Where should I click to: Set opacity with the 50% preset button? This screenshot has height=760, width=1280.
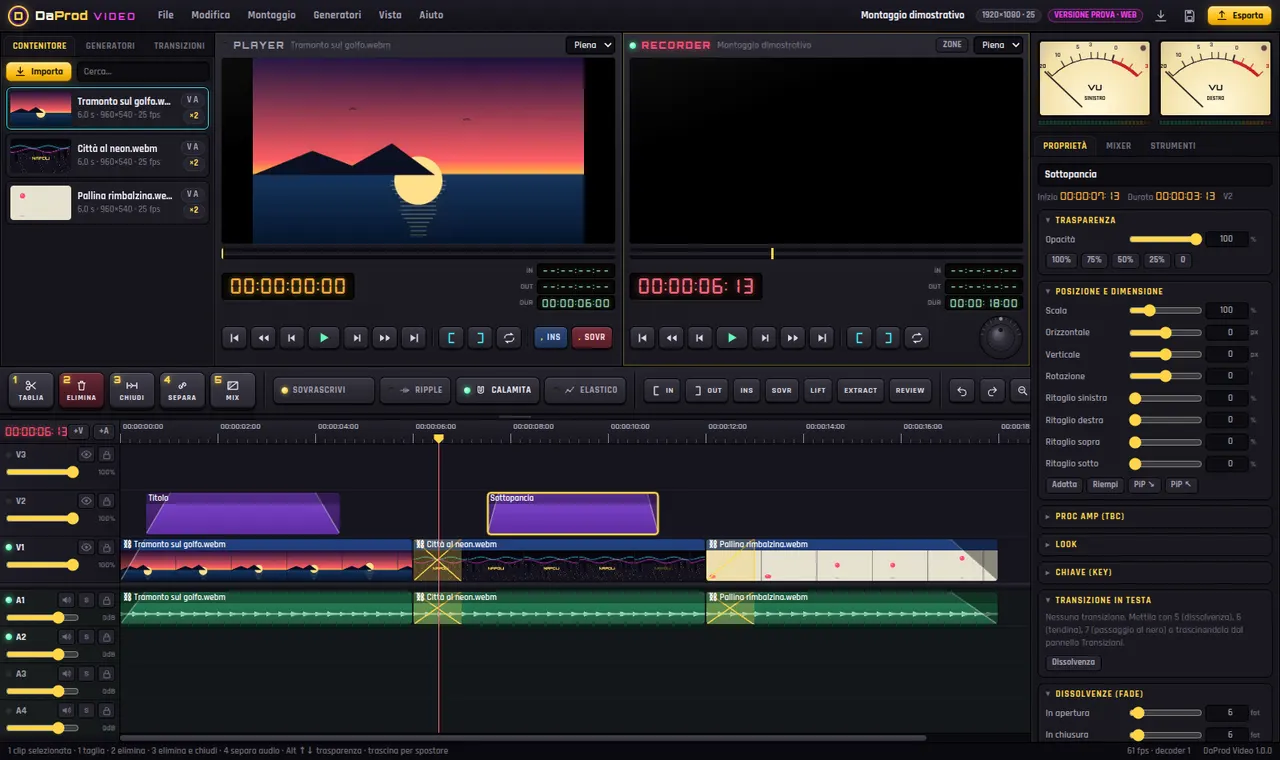tap(1125, 260)
